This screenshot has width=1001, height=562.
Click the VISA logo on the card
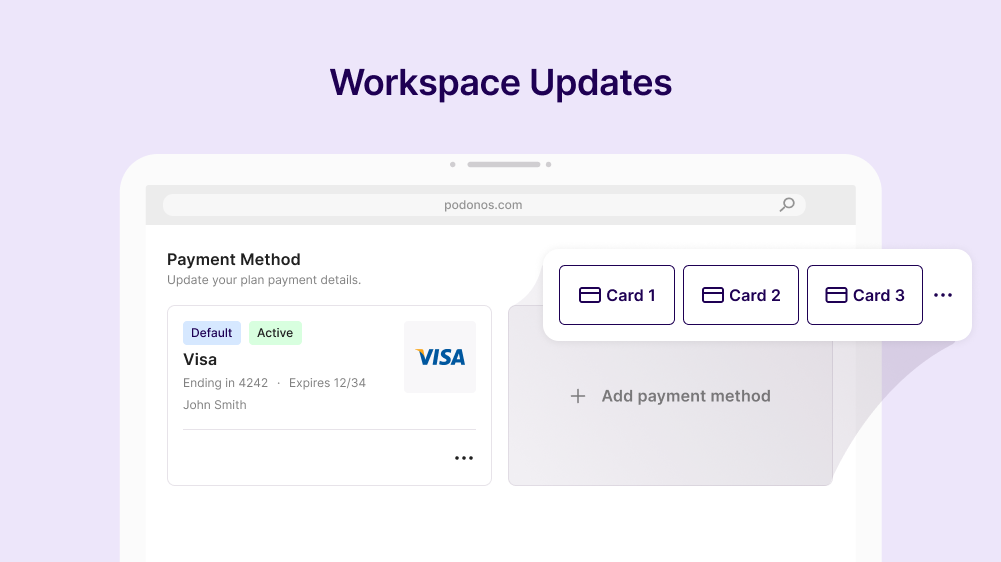(x=440, y=357)
